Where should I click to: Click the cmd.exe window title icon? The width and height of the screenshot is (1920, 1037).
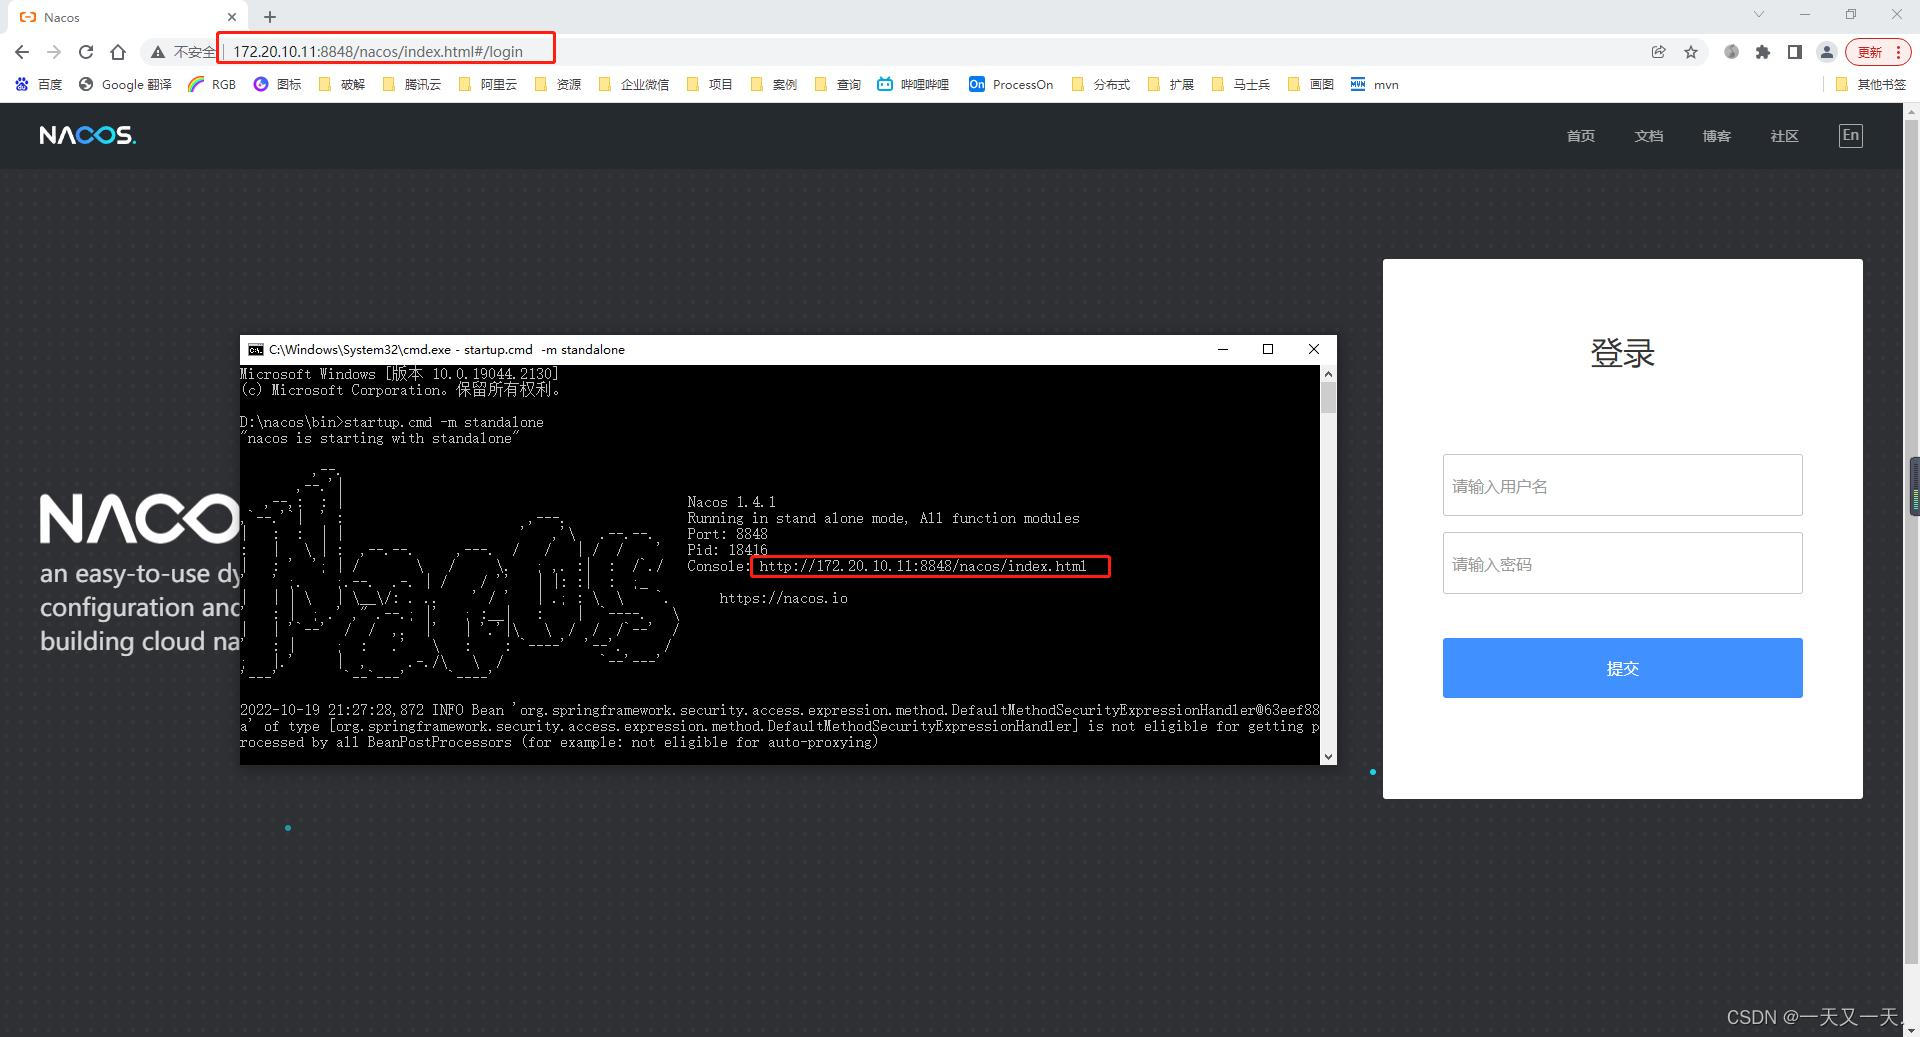click(x=256, y=349)
